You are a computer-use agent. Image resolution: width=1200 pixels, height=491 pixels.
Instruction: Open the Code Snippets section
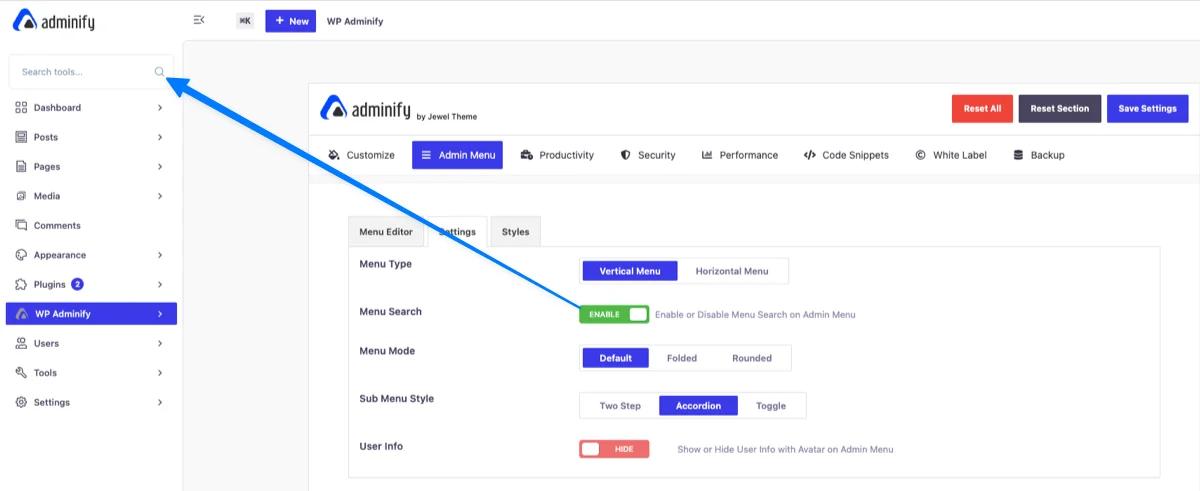tap(846, 155)
